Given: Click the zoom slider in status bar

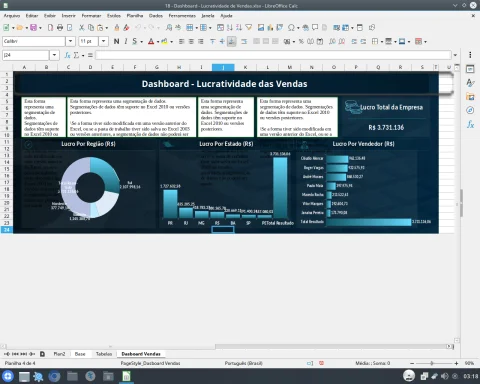Looking at the screenshot, I should point(434,363).
